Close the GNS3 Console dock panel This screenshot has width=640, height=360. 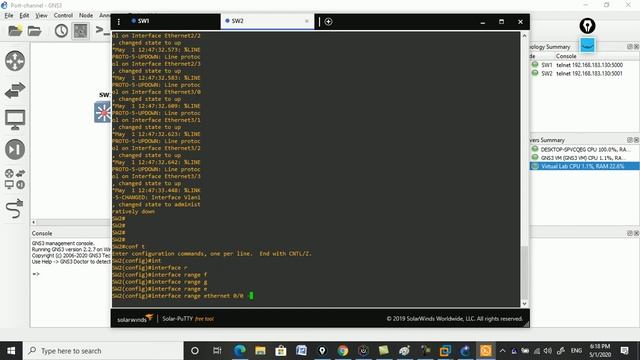(636, 233)
